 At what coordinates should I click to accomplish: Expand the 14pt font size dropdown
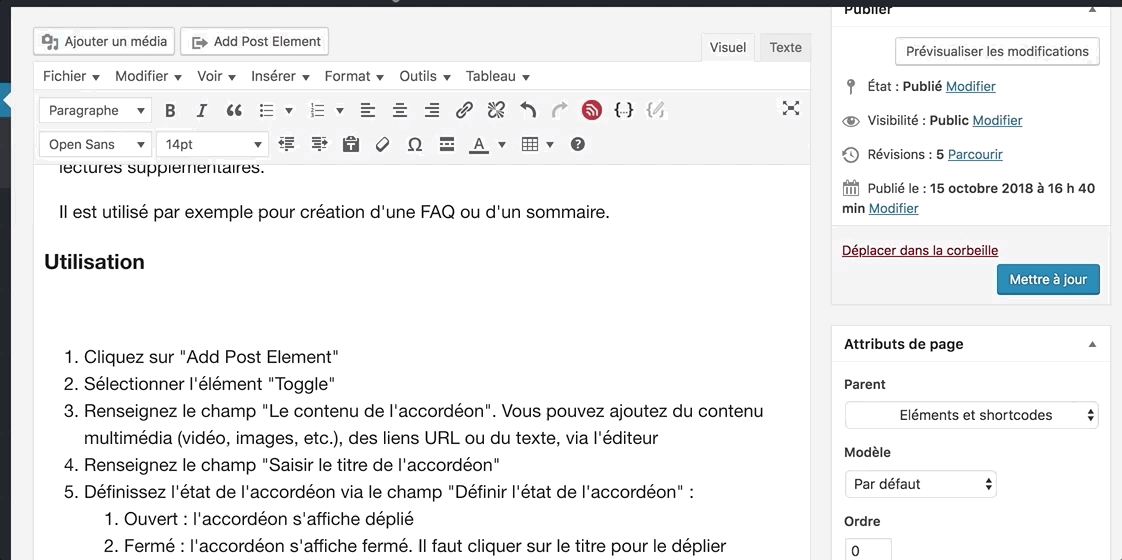pyautogui.click(x=212, y=145)
